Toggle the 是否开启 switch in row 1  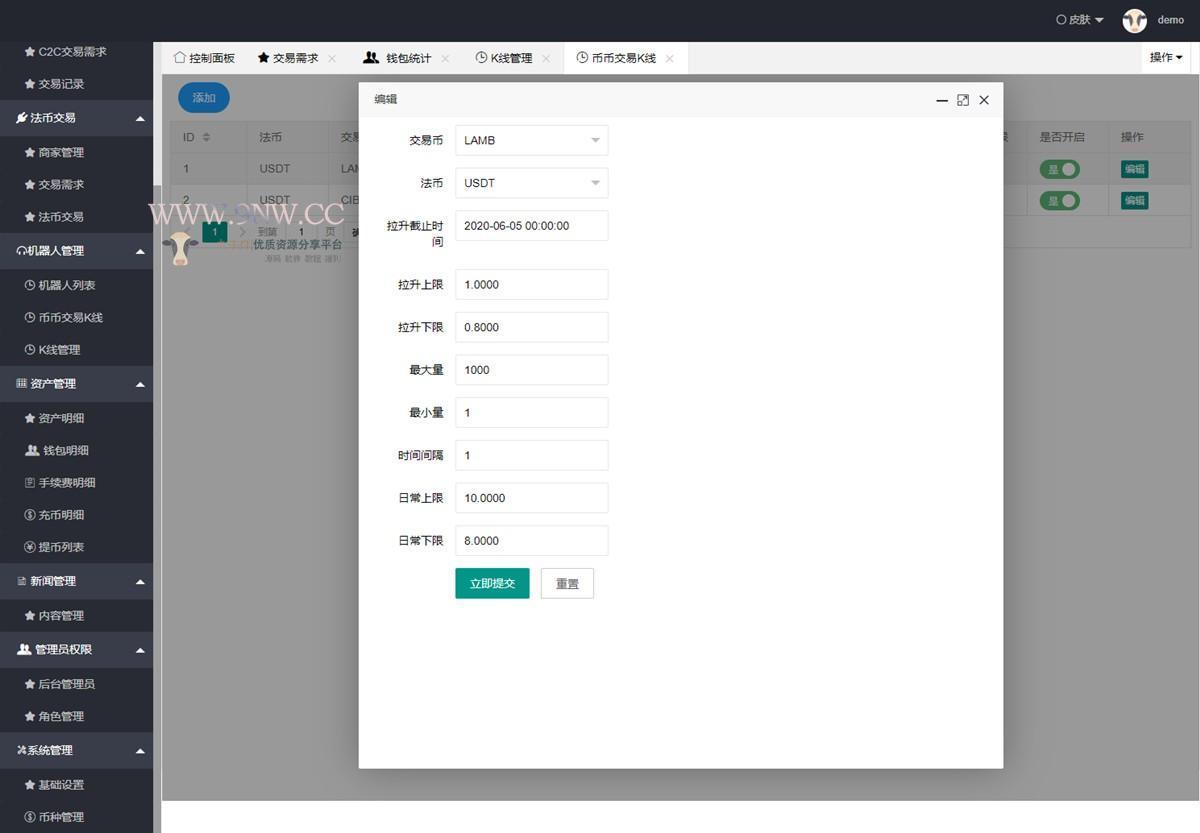1059,169
